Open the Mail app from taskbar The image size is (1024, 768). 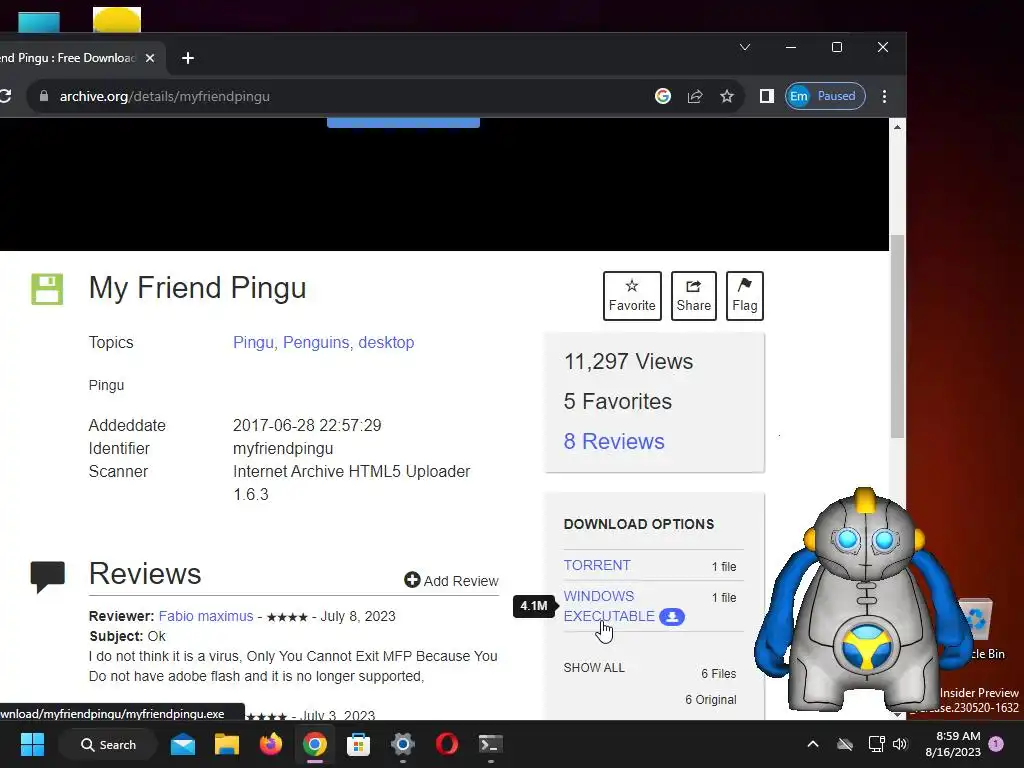[x=183, y=744]
